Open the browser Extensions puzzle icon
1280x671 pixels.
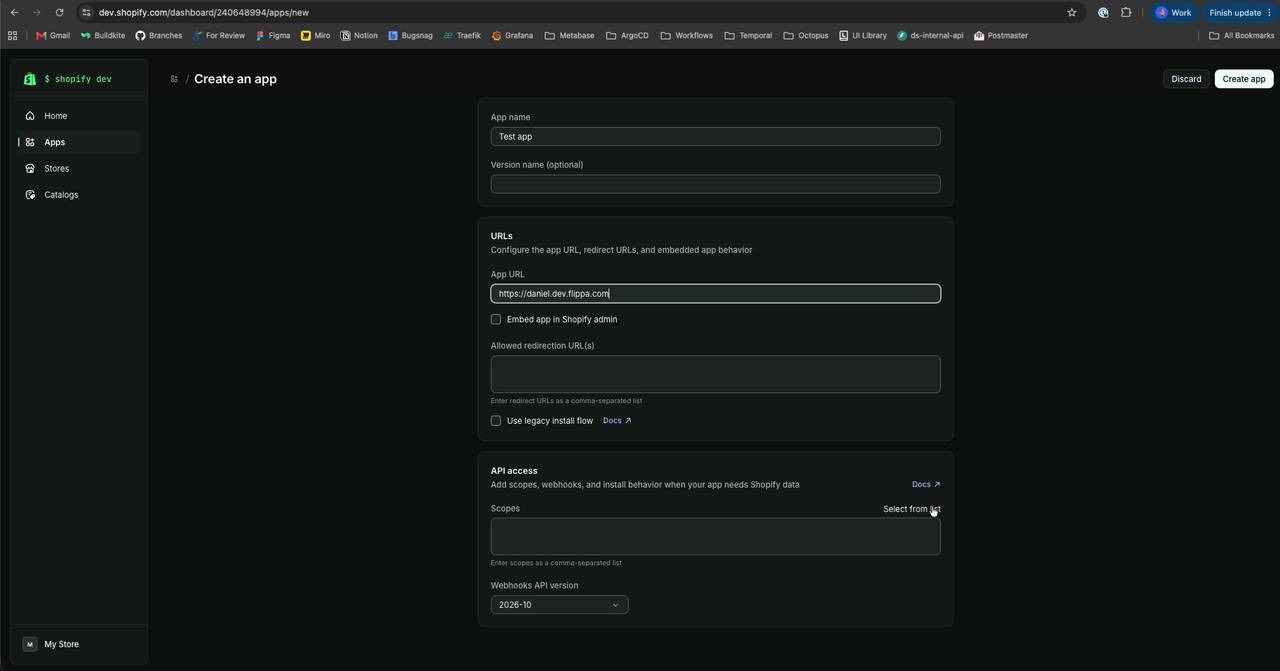(x=1126, y=13)
